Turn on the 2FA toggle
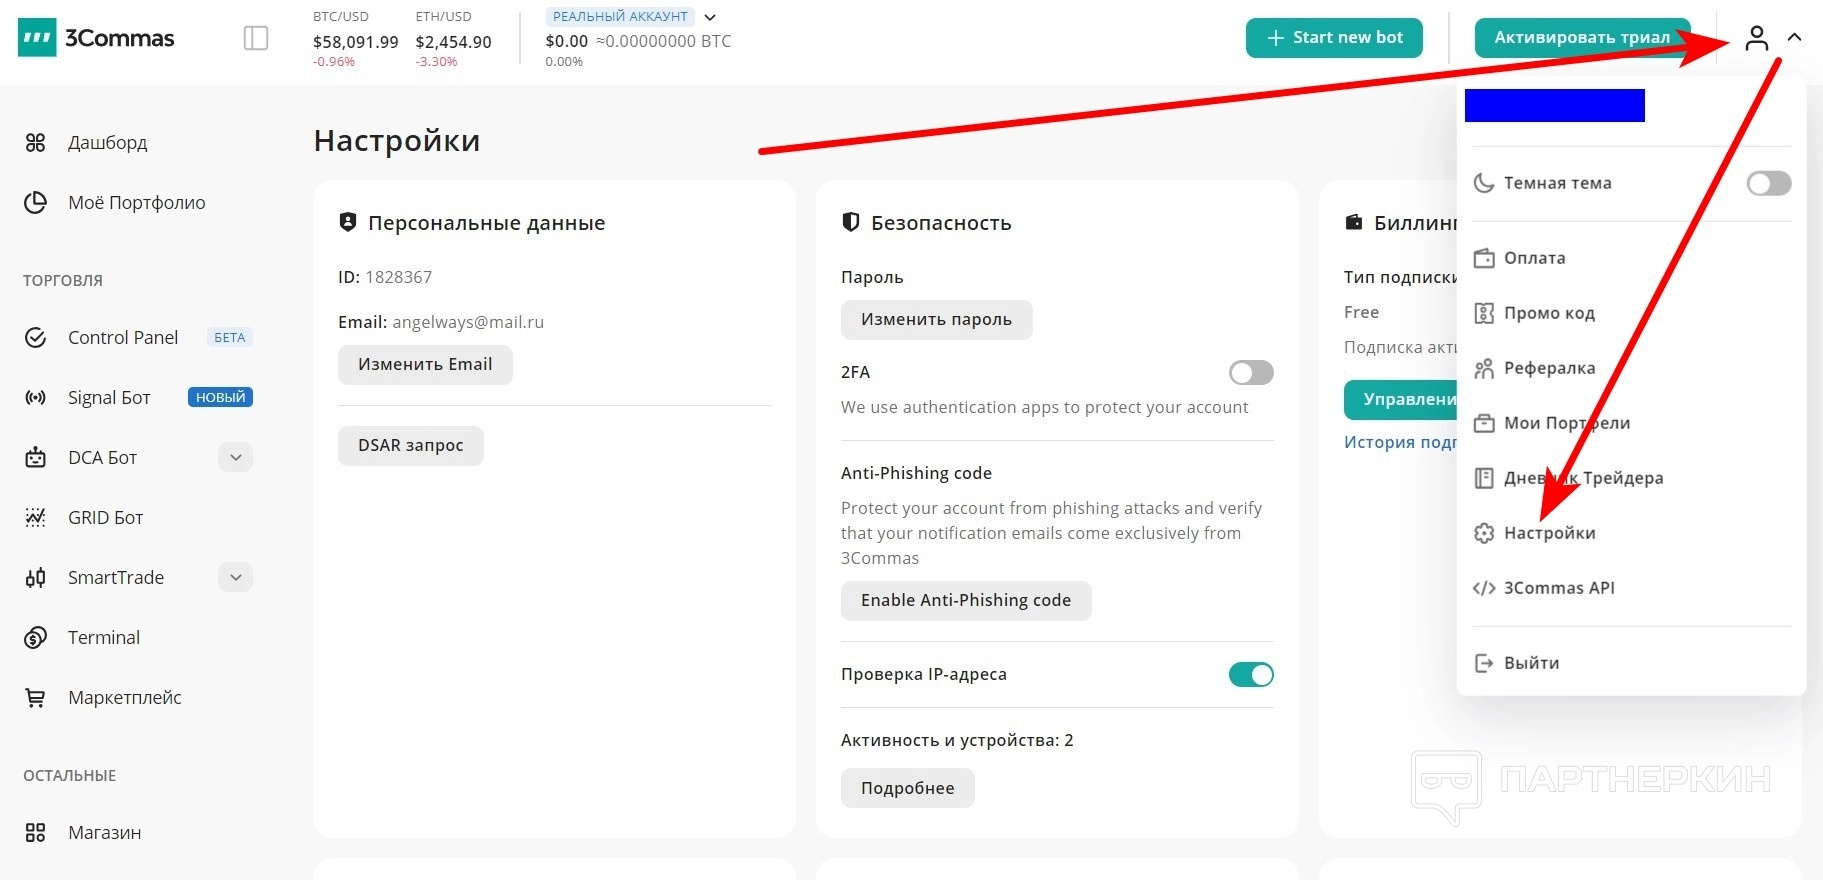The width and height of the screenshot is (1823, 880). point(1250,373)
